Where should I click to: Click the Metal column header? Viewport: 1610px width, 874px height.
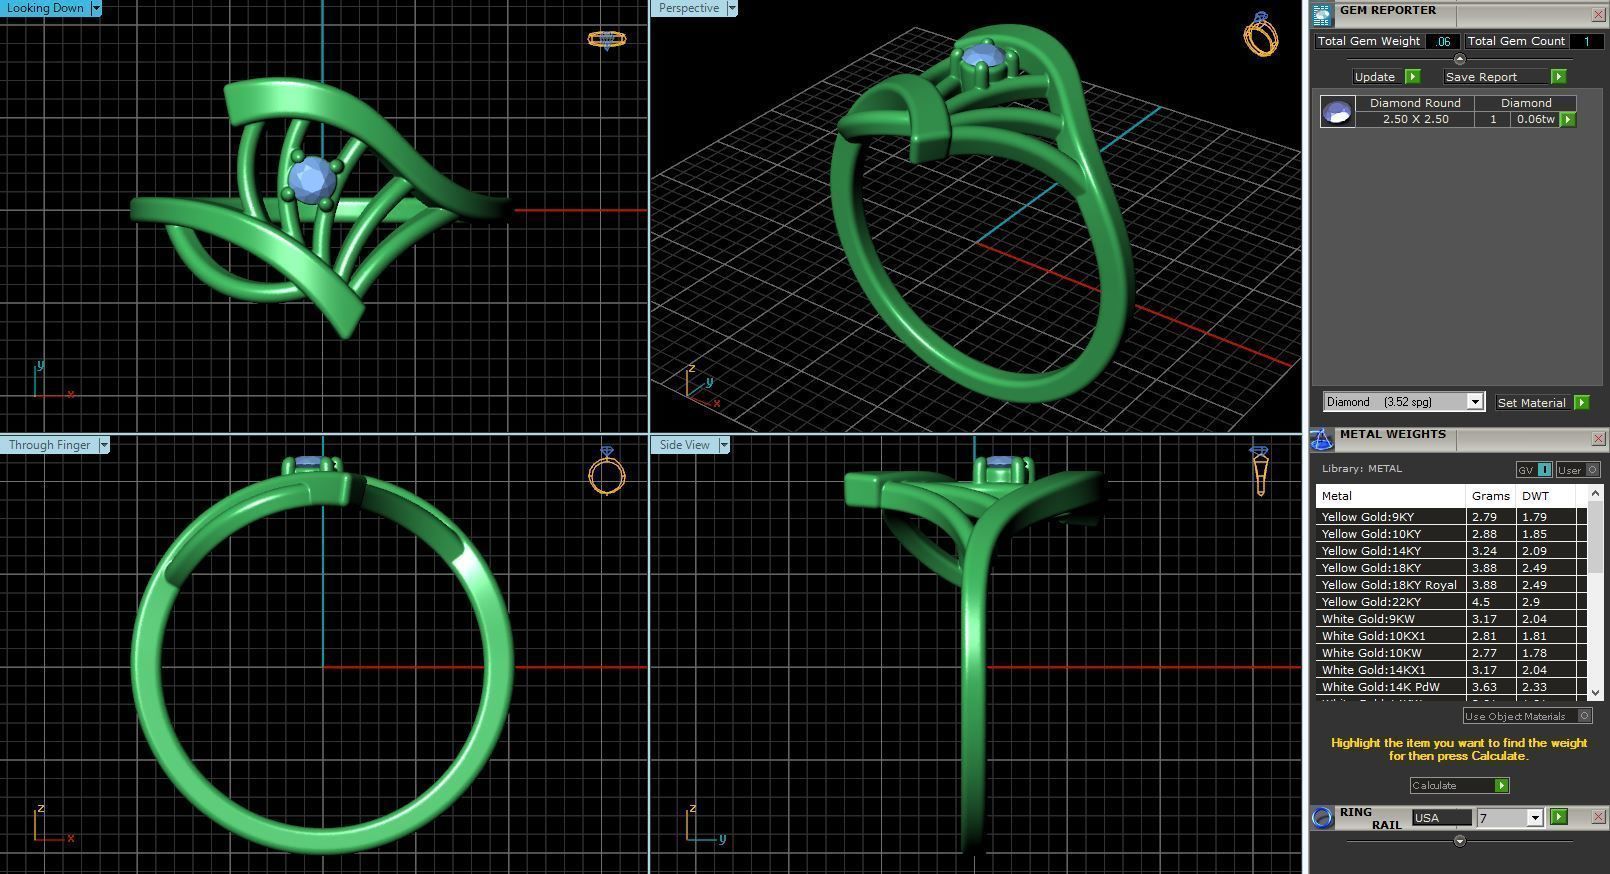tap(1390, 496)
